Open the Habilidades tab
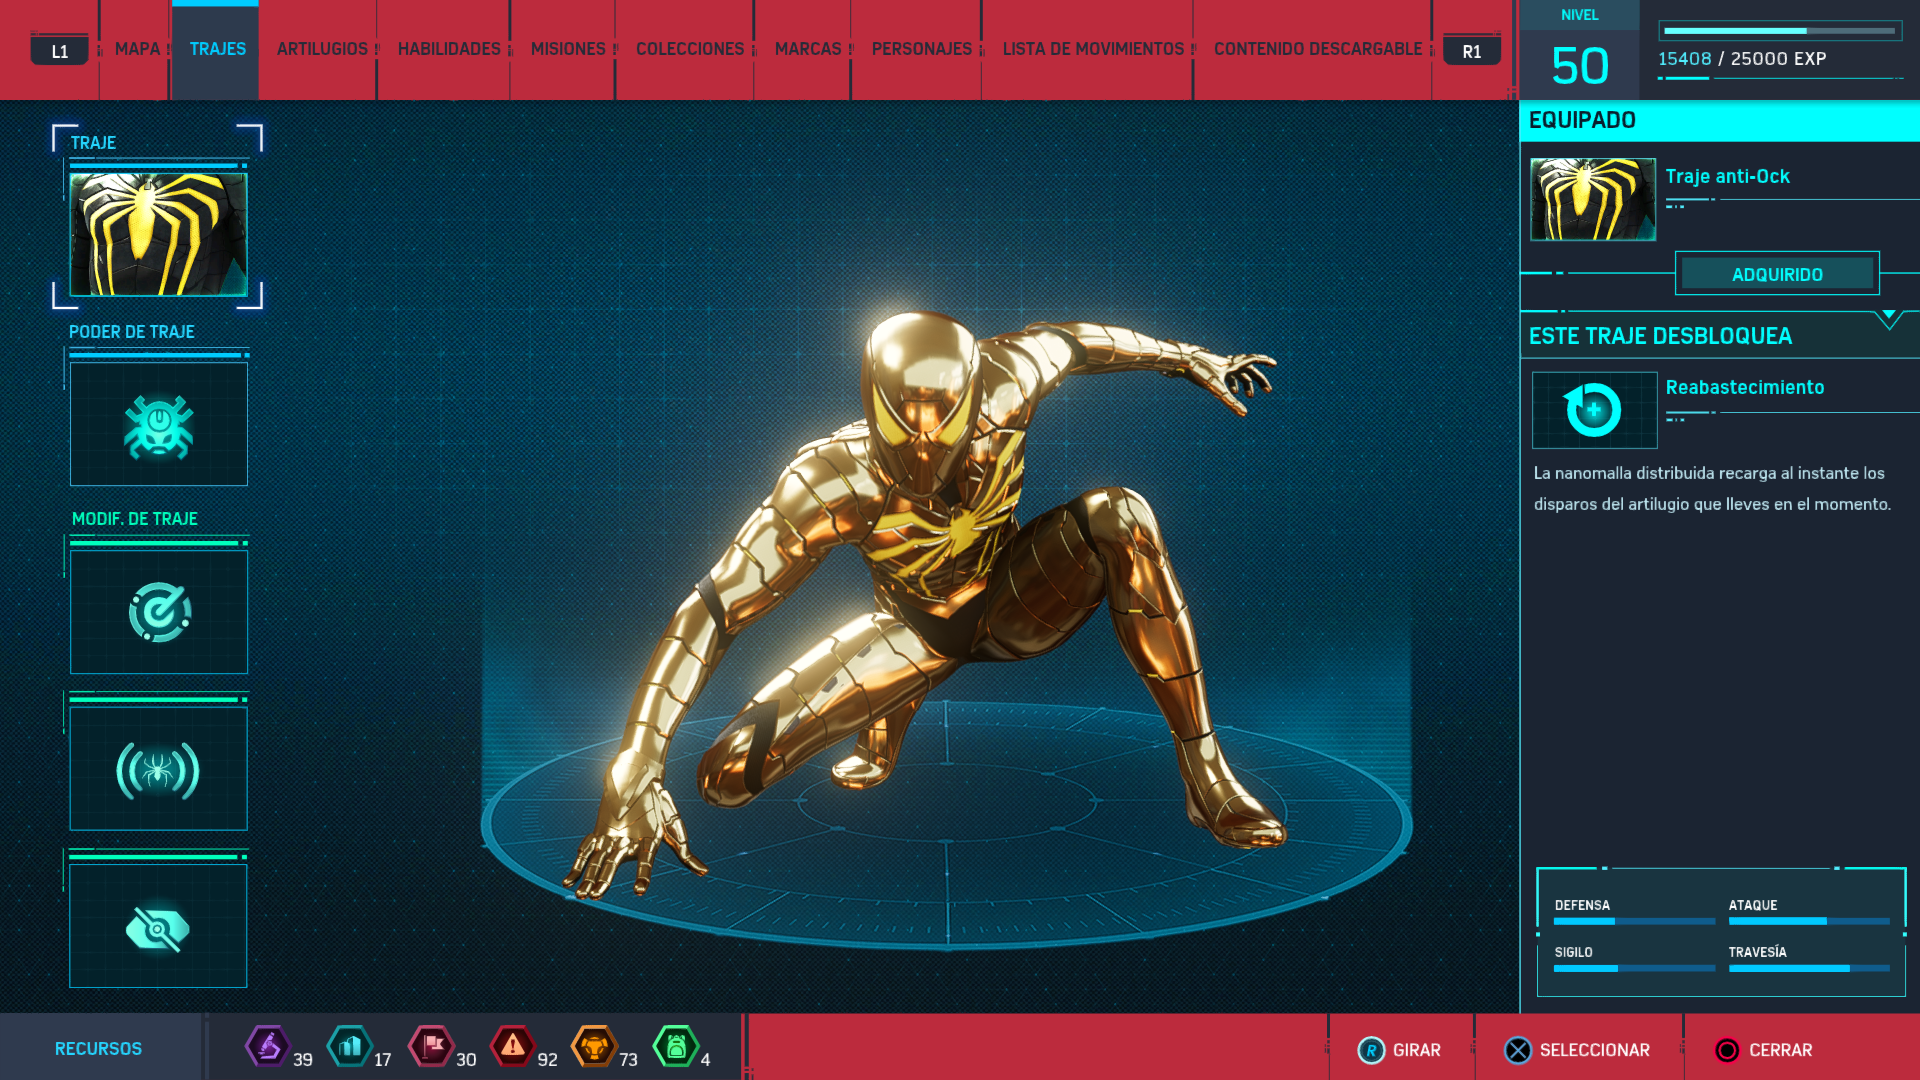1920x1080 pixels. pos(449,49)
